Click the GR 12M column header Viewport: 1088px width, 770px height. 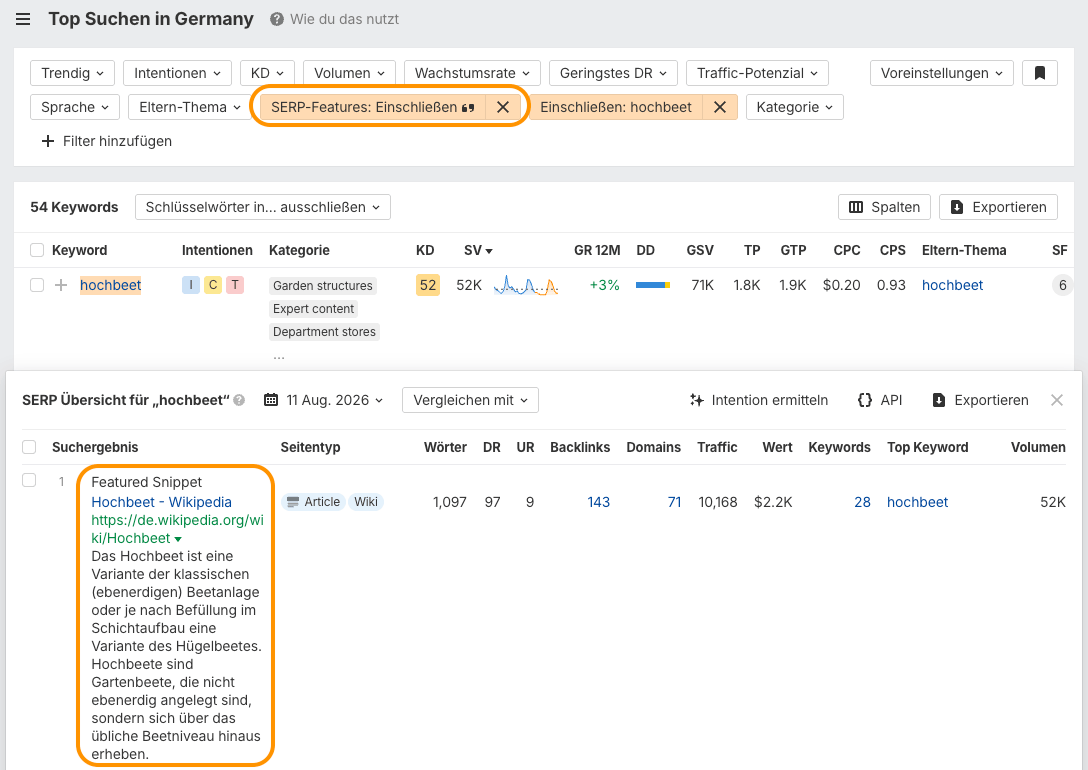point(597,250)
